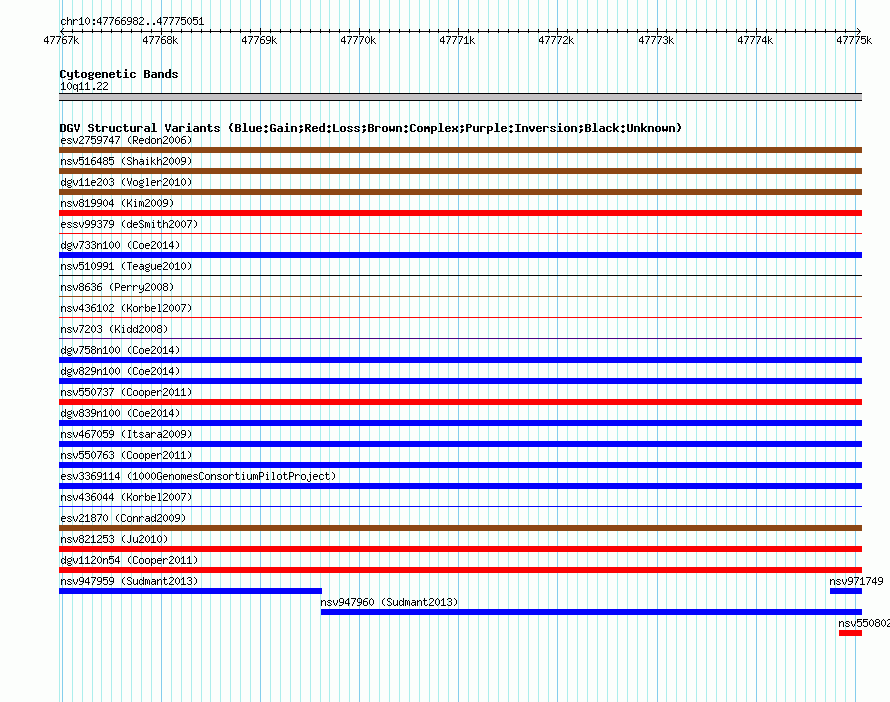Viewport: 890px width, 702px height.
Task: Select the small red bar under nsv550802
Action: tap(850, 633)
